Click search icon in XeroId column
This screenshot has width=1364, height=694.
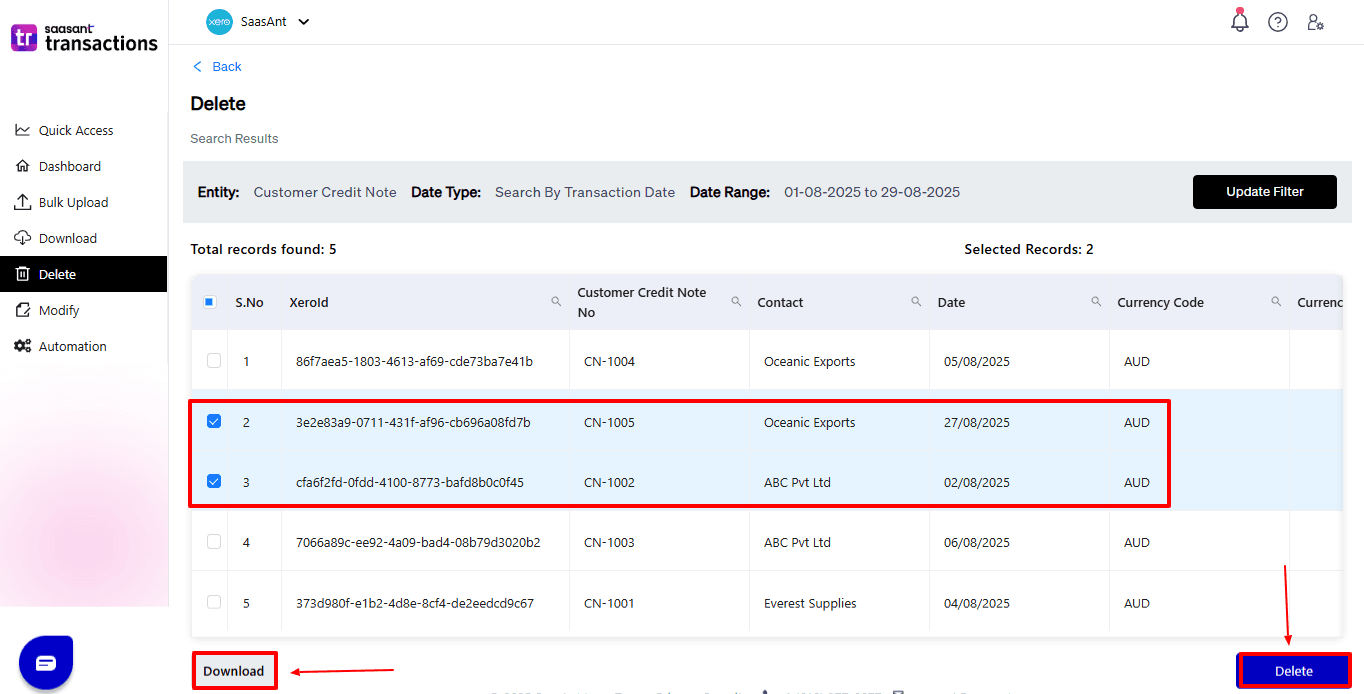click(x=556, y=301)
